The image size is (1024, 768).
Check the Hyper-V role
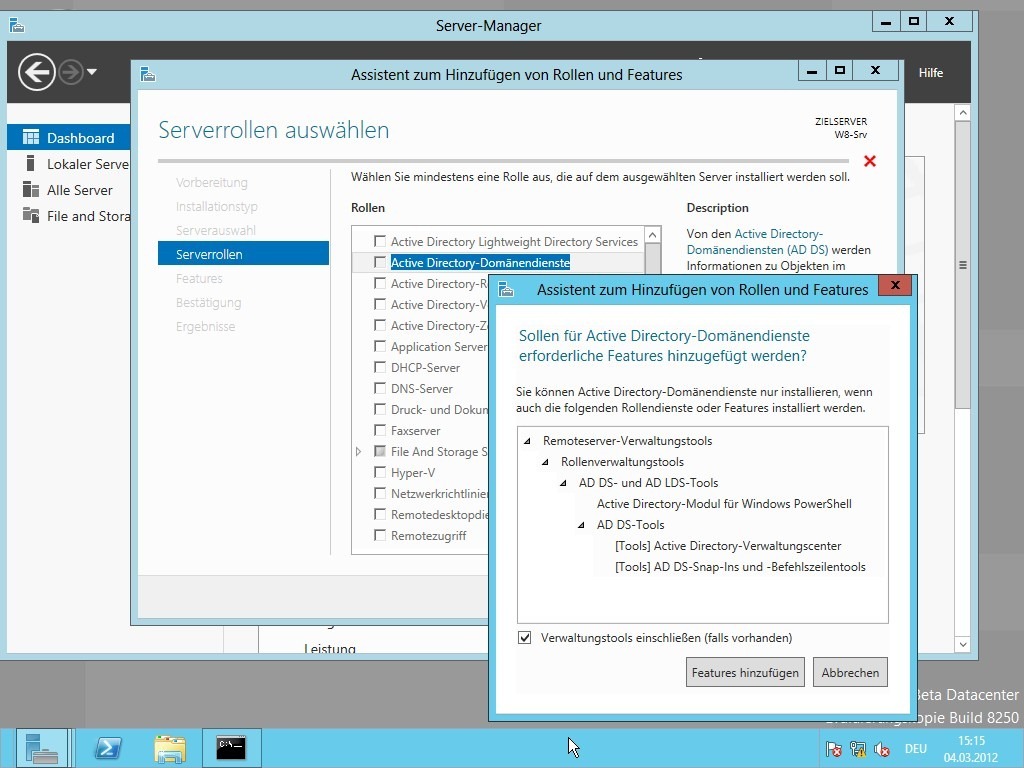(379, 472)
